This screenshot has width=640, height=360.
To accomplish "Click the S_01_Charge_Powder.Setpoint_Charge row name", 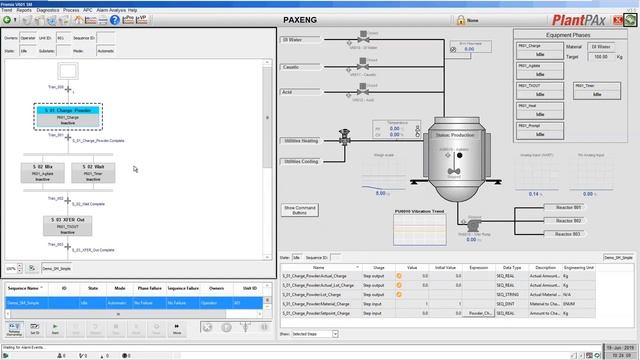I will (x=316, y=313).
